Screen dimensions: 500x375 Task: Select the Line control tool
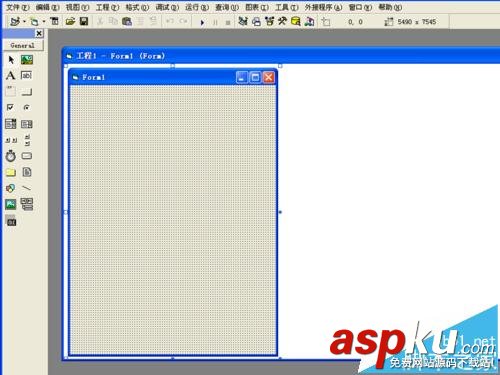click(x=27, y=188)
